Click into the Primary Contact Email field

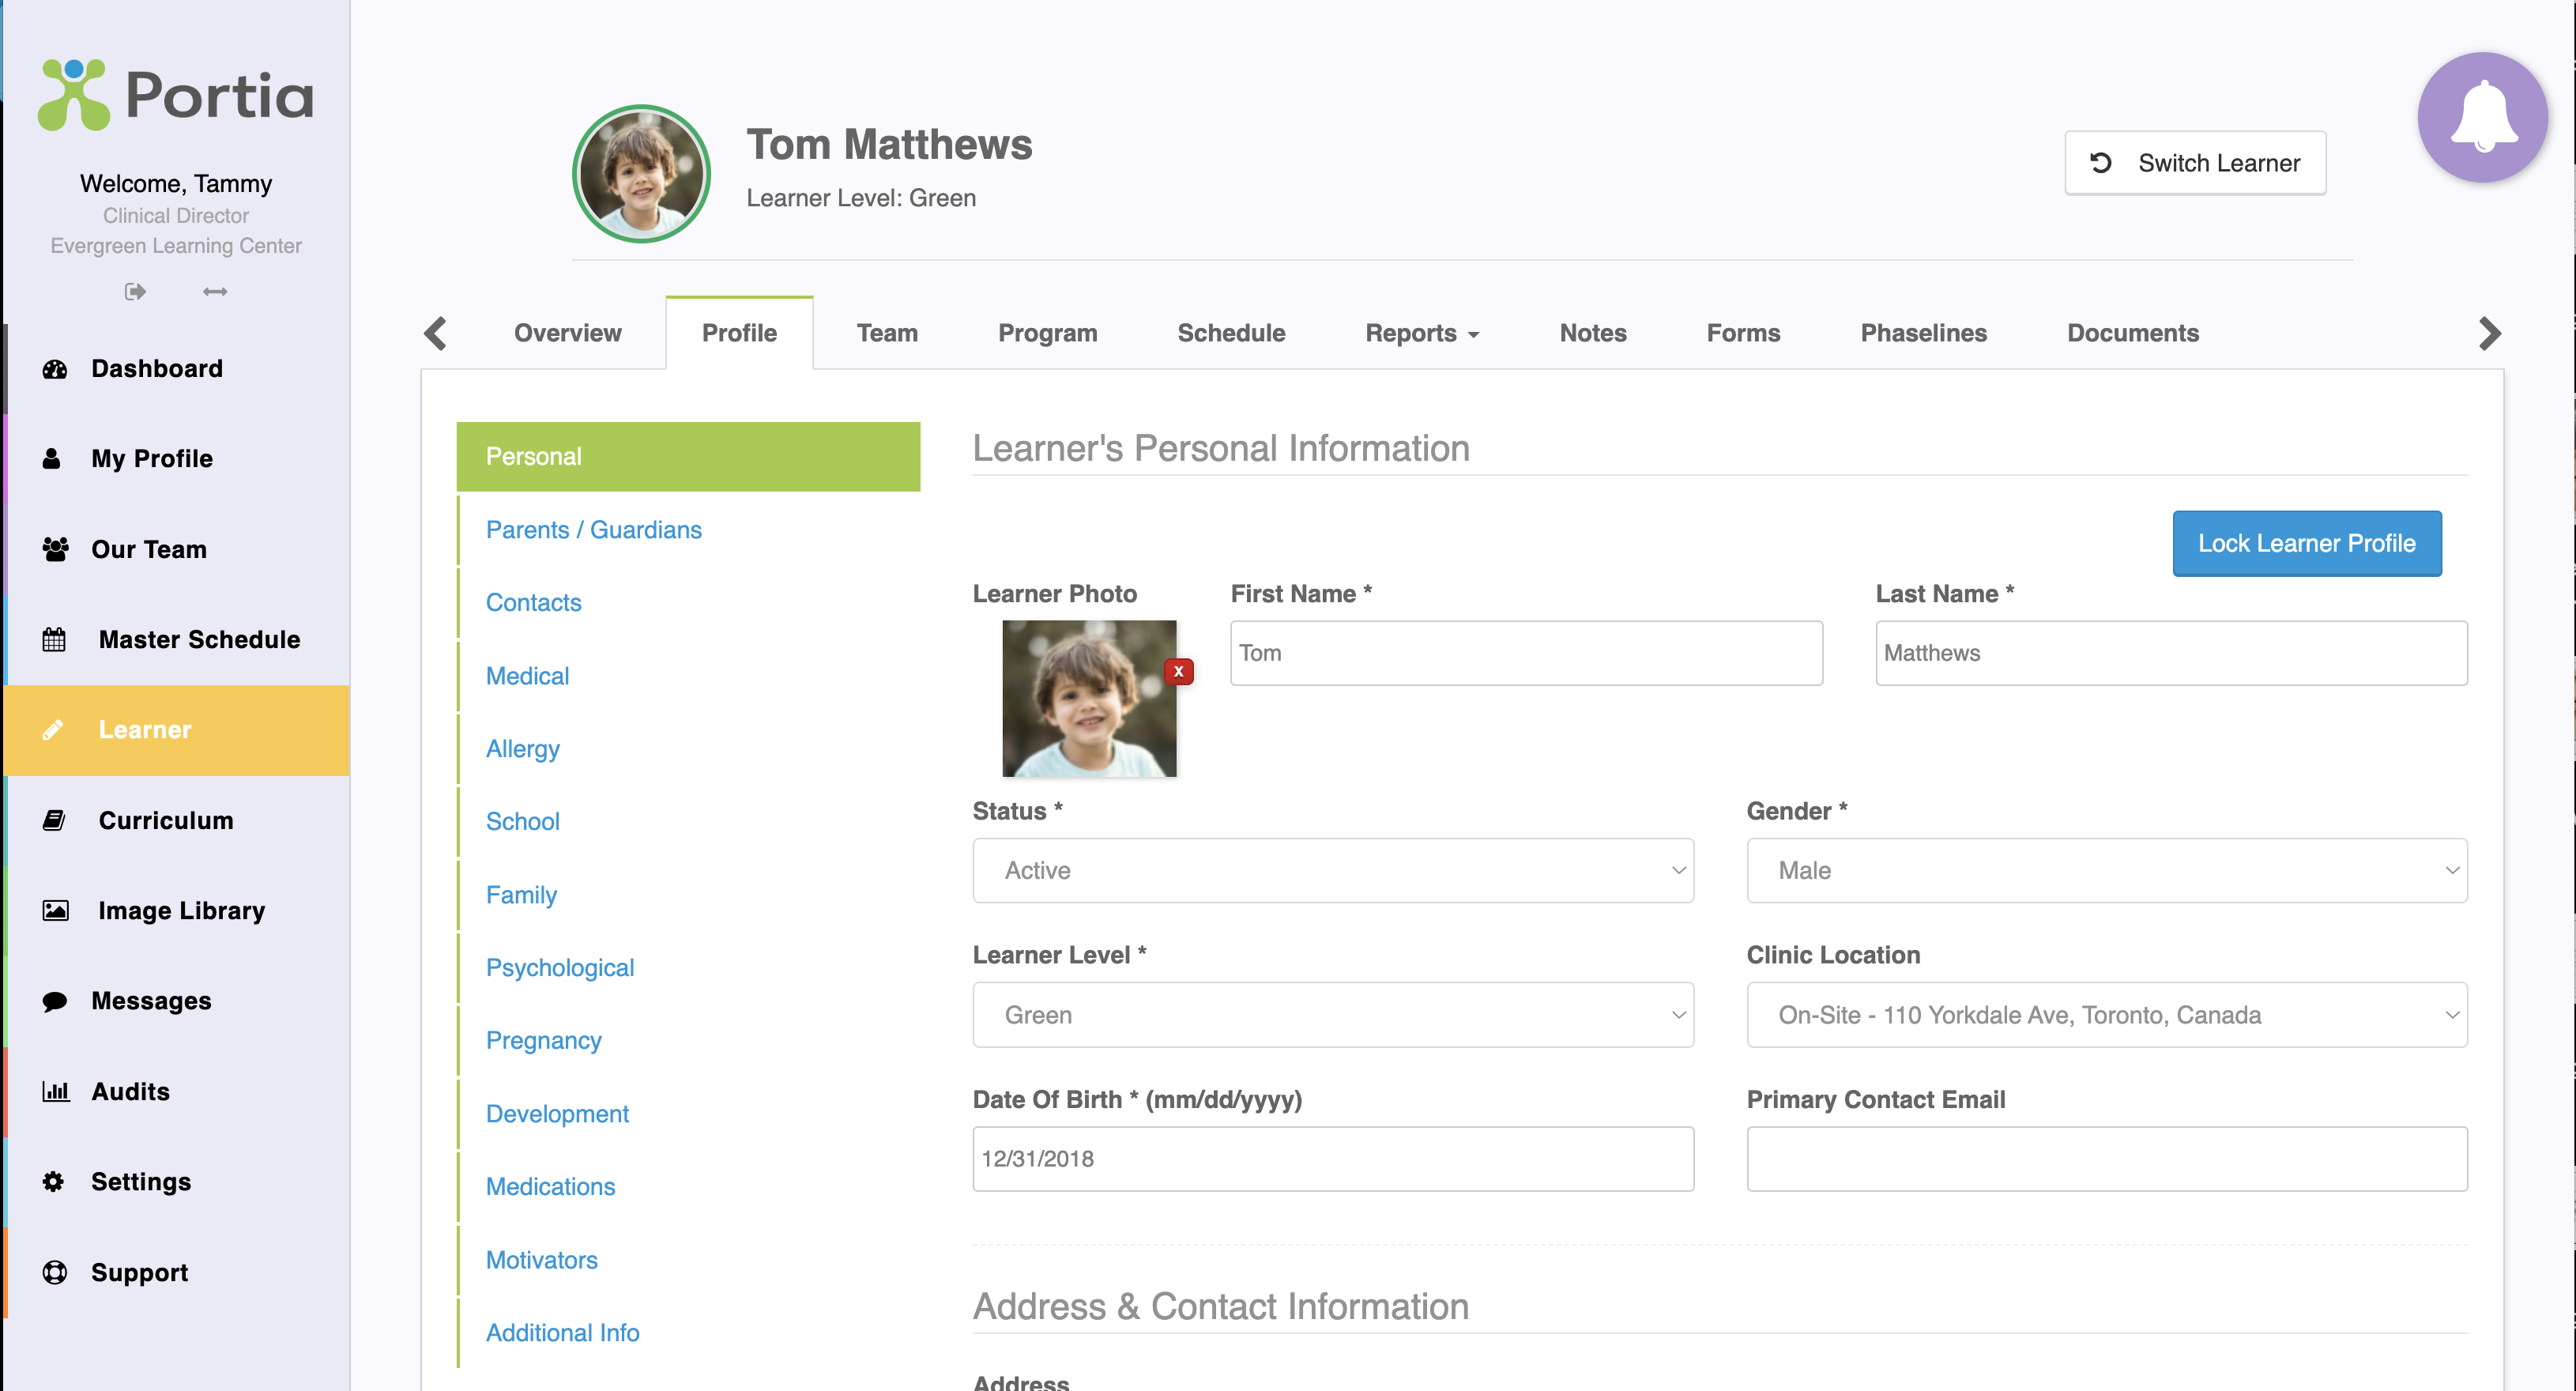[x=2106, y=1158]
